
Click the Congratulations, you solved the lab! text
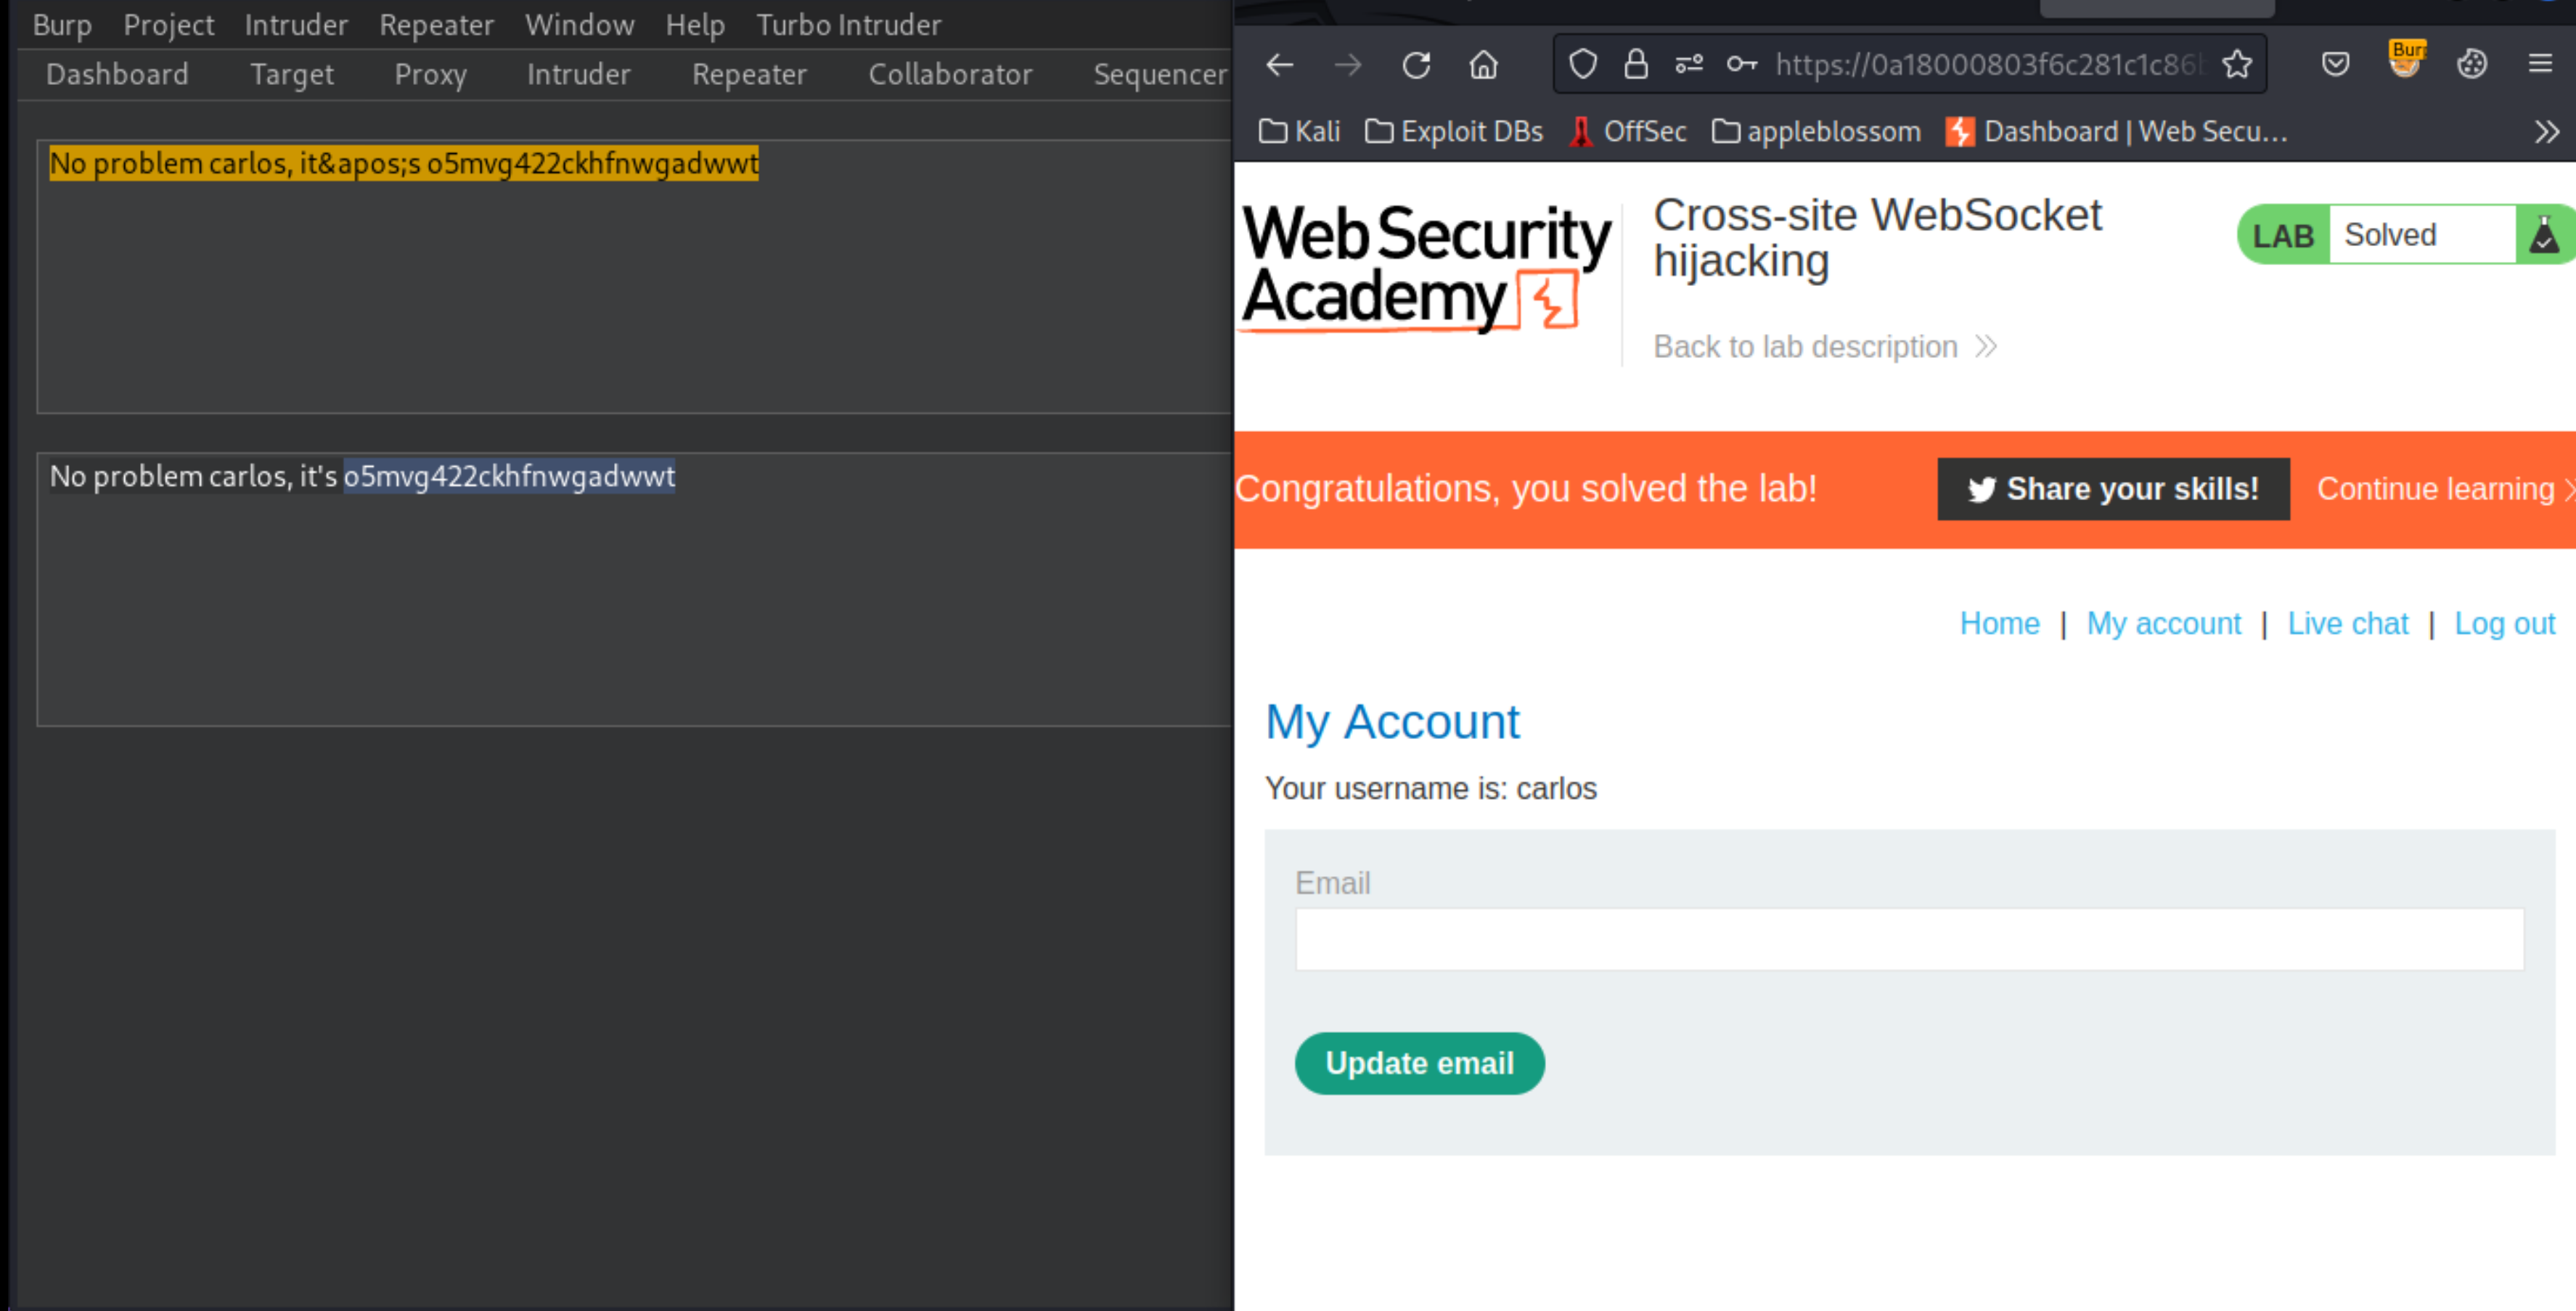pyautogui.click(x=1526, y=489)
